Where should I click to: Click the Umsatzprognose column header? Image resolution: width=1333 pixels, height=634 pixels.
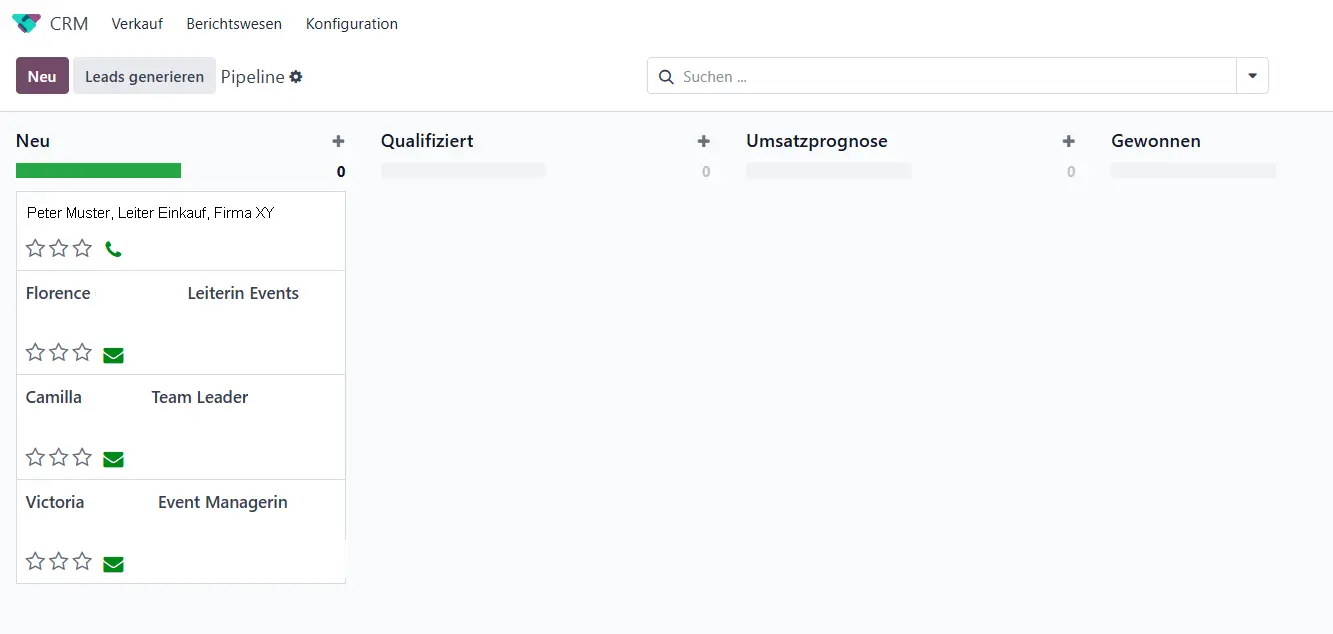[817, 141]
